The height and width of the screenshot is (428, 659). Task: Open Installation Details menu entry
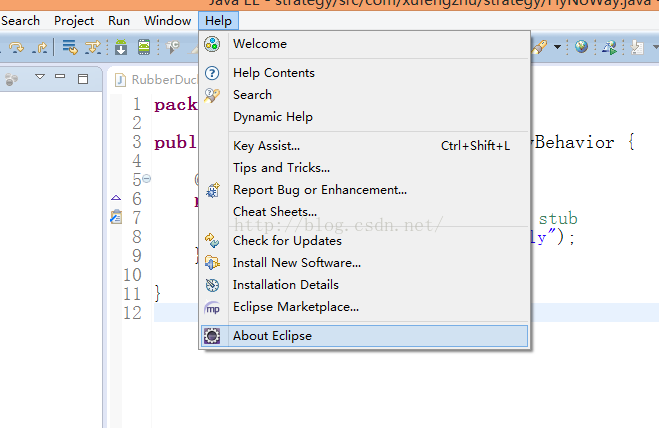(364, 285)
